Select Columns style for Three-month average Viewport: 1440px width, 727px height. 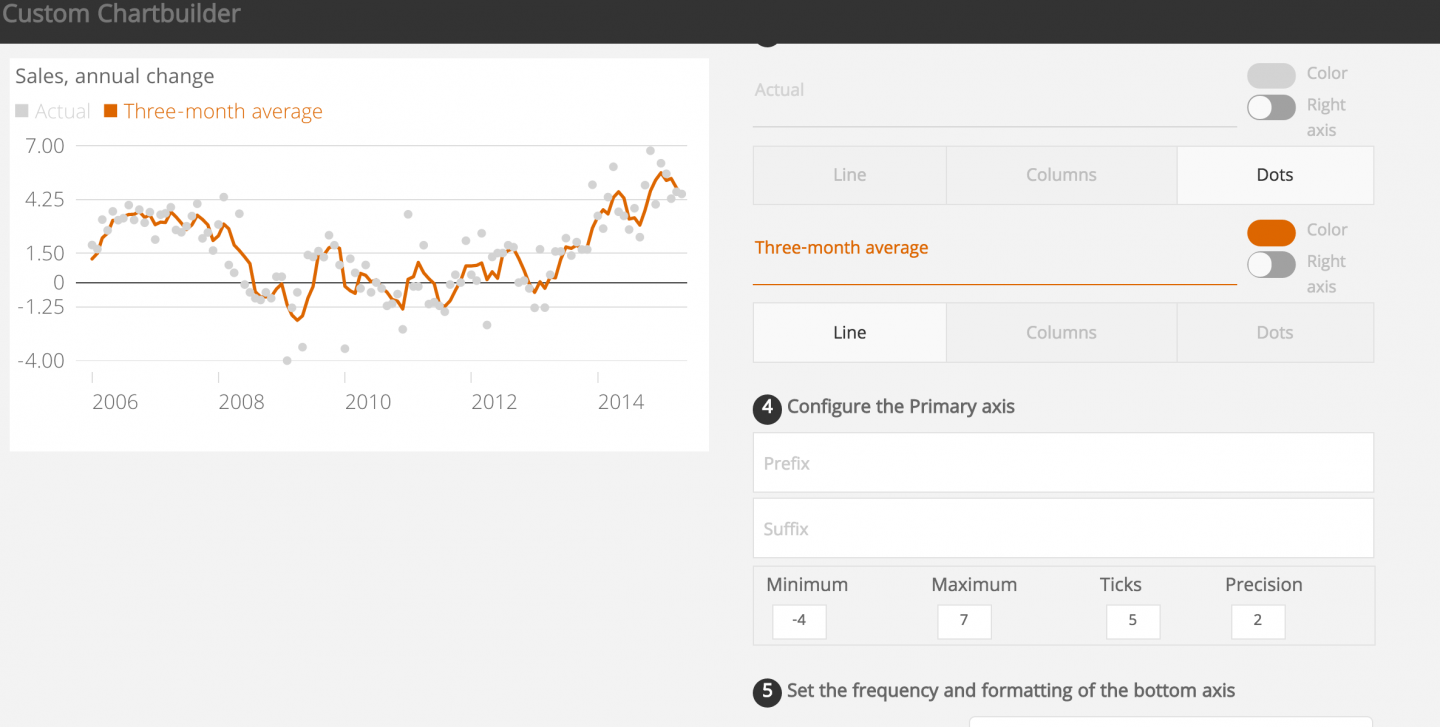[x=1061, y=332]
